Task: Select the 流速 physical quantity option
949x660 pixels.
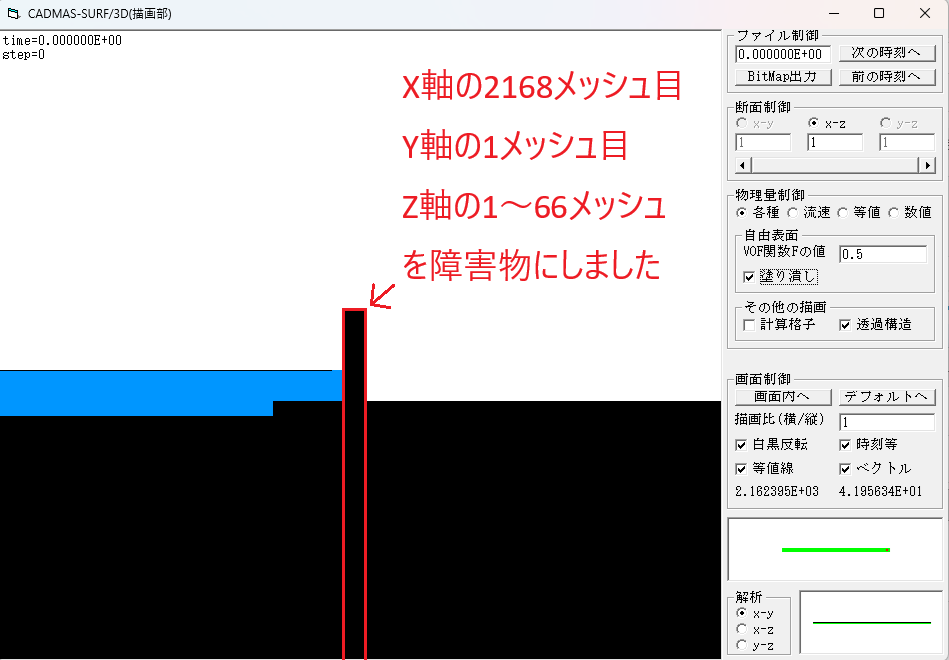Action: (x=793, y=212)
